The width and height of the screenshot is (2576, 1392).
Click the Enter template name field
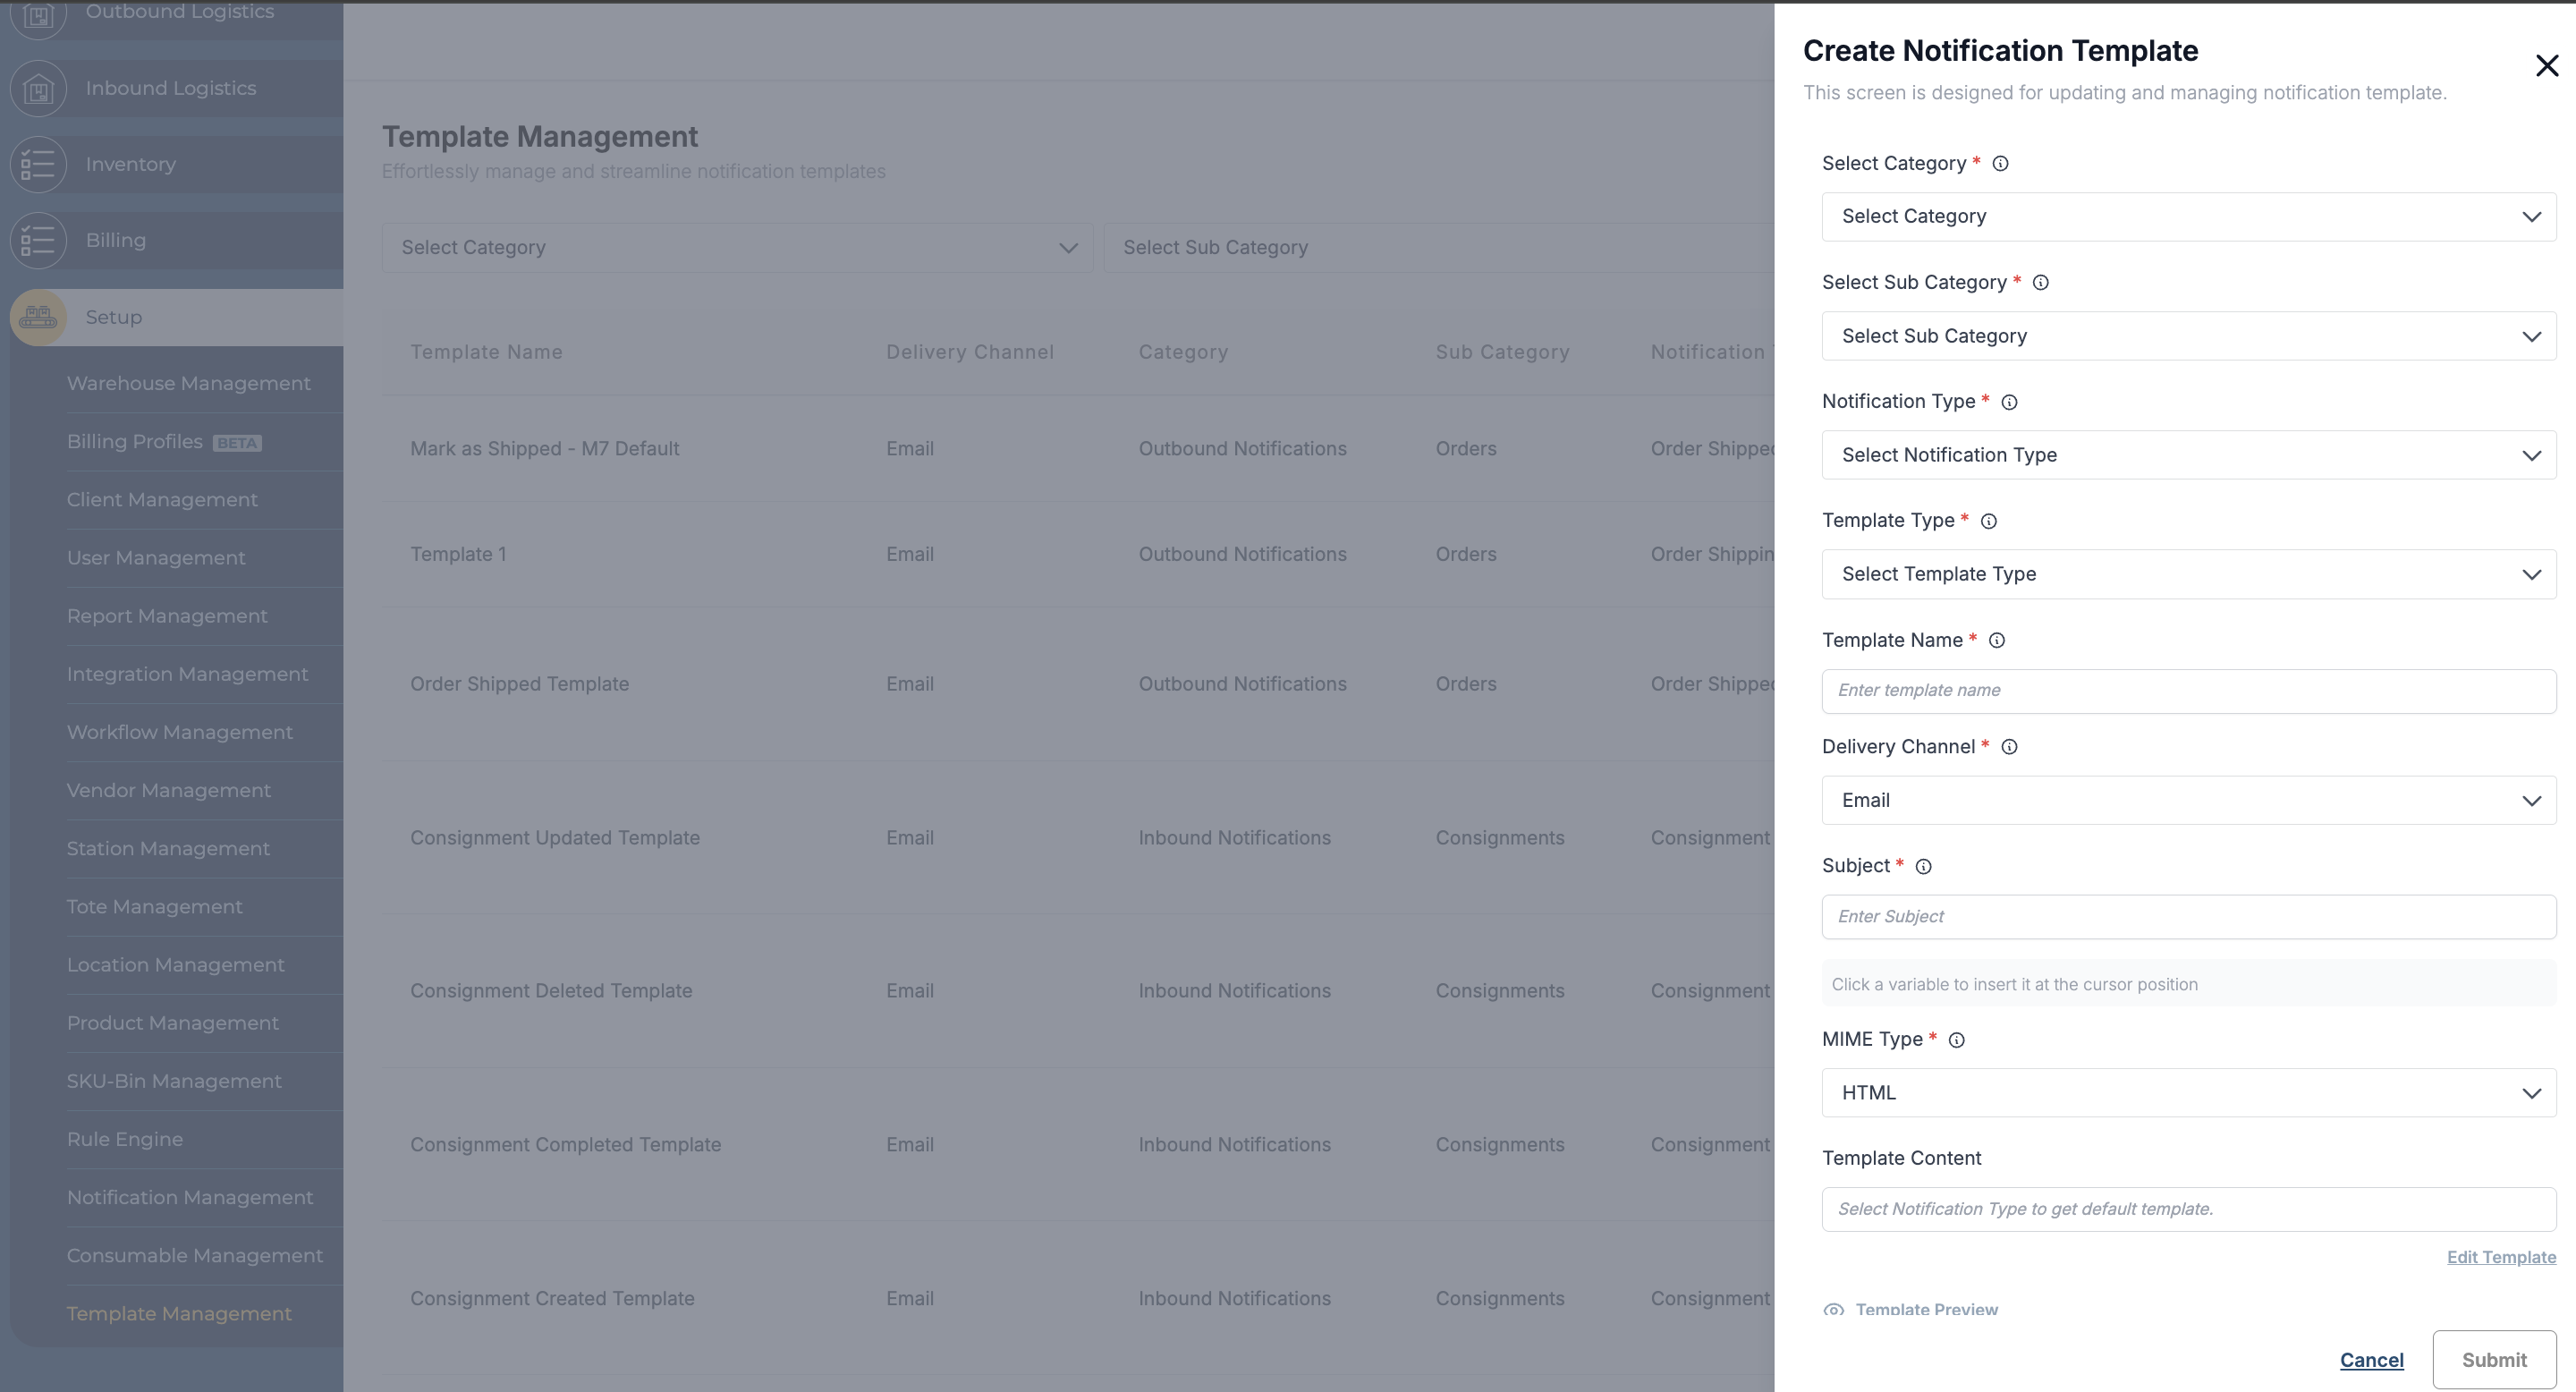[x=2188, y=691]
